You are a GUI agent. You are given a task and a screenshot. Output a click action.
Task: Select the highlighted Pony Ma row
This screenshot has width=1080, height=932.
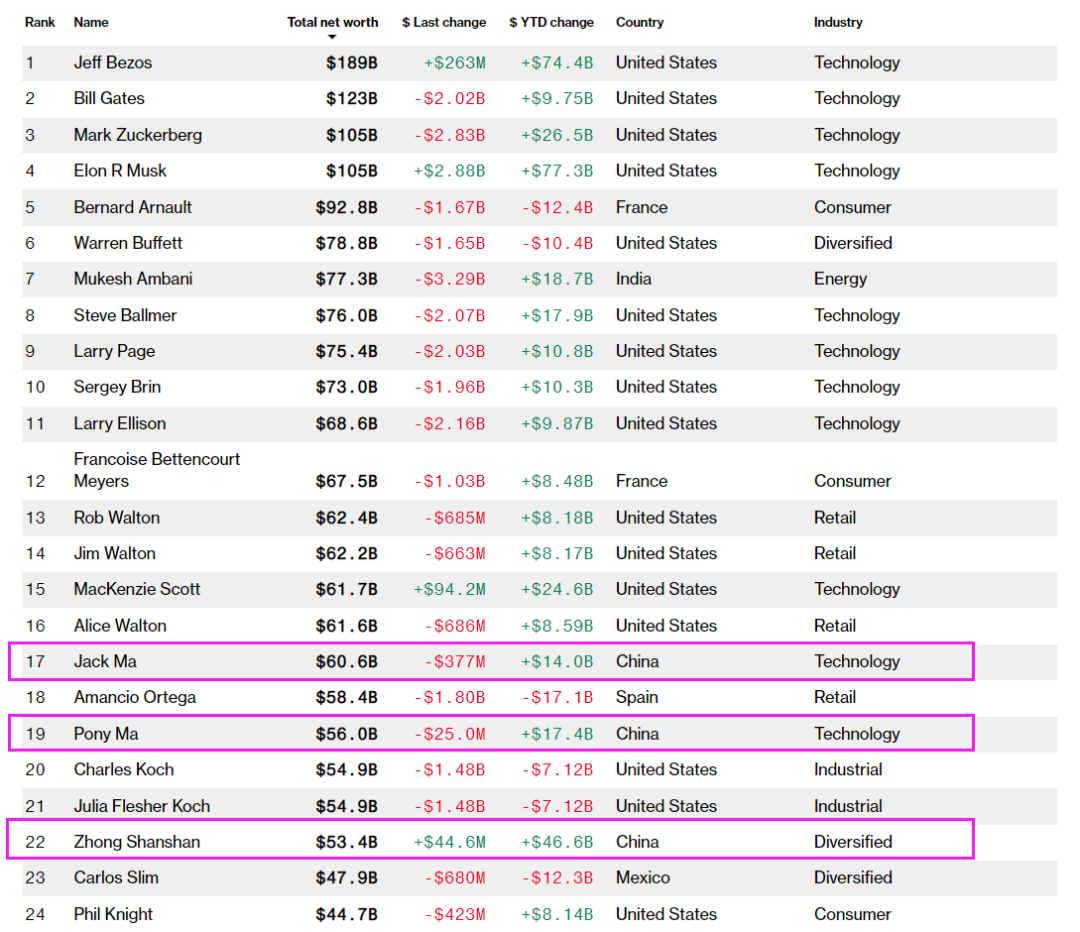coord(491,734)
